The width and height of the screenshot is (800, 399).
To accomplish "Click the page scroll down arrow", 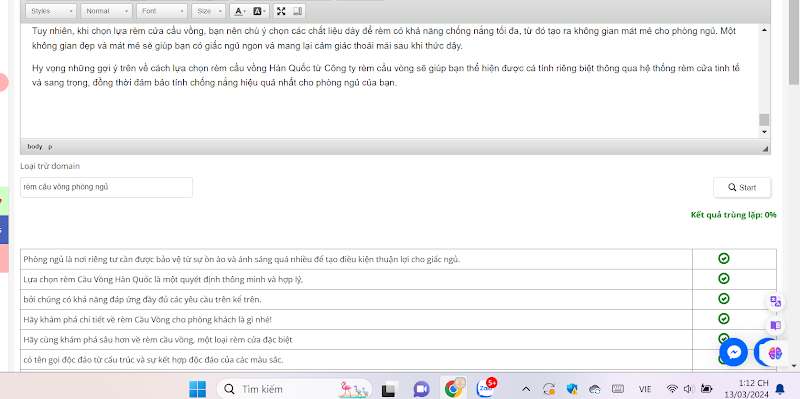I will (x=794, y=365).
